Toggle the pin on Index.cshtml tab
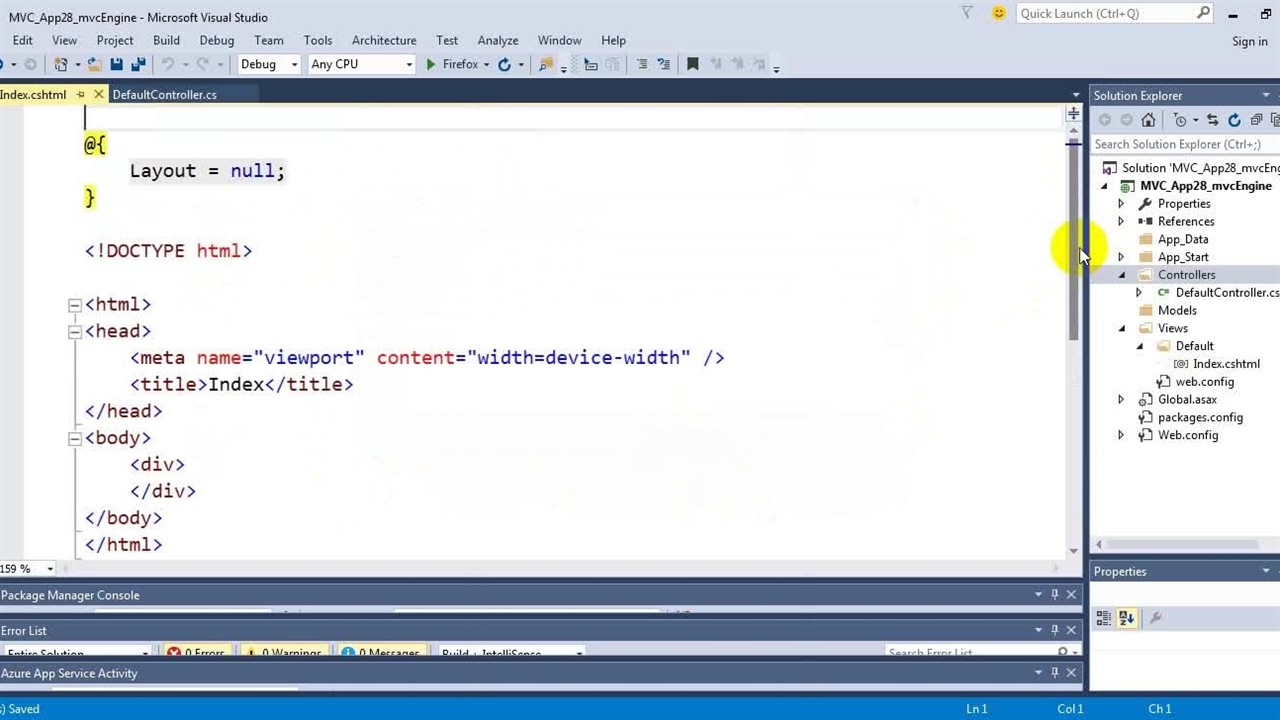 [x=80, y=94]
